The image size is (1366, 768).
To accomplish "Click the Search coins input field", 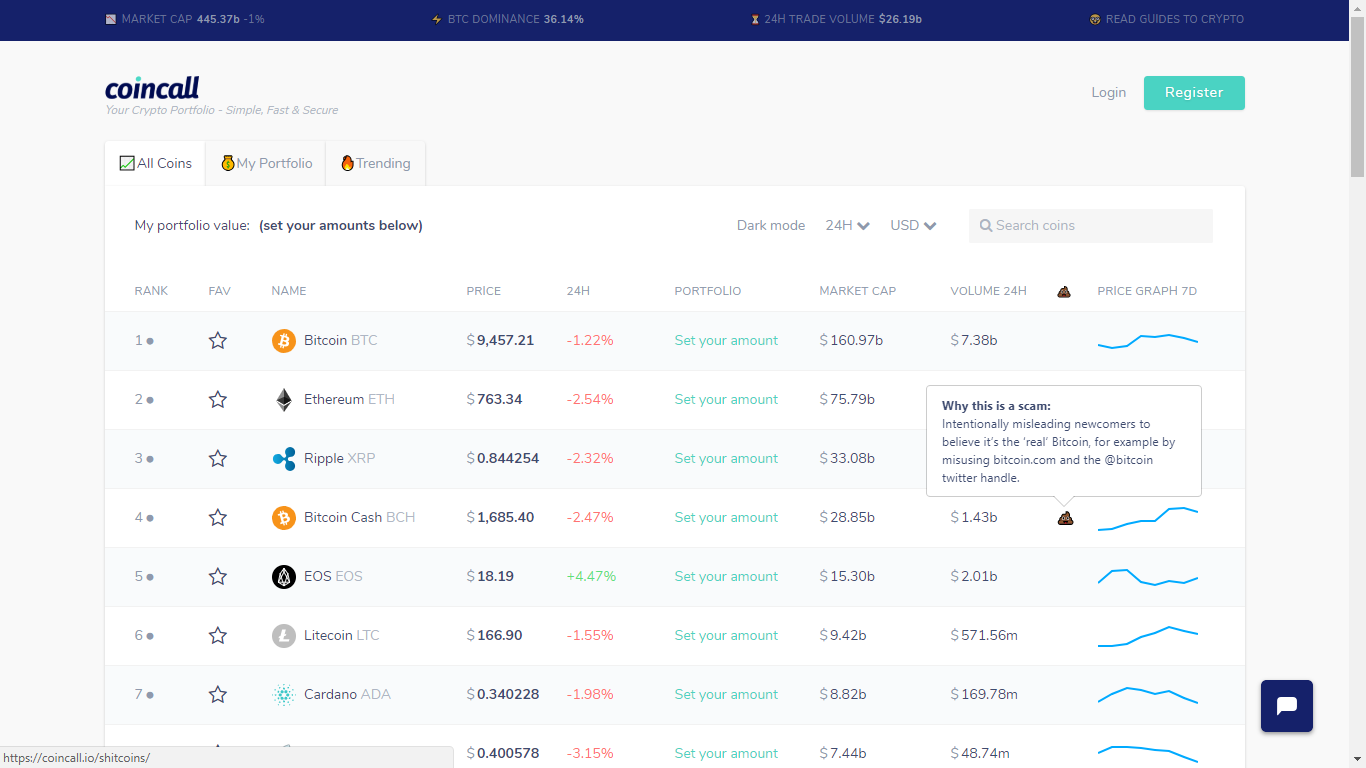I will pos(1091,226).
